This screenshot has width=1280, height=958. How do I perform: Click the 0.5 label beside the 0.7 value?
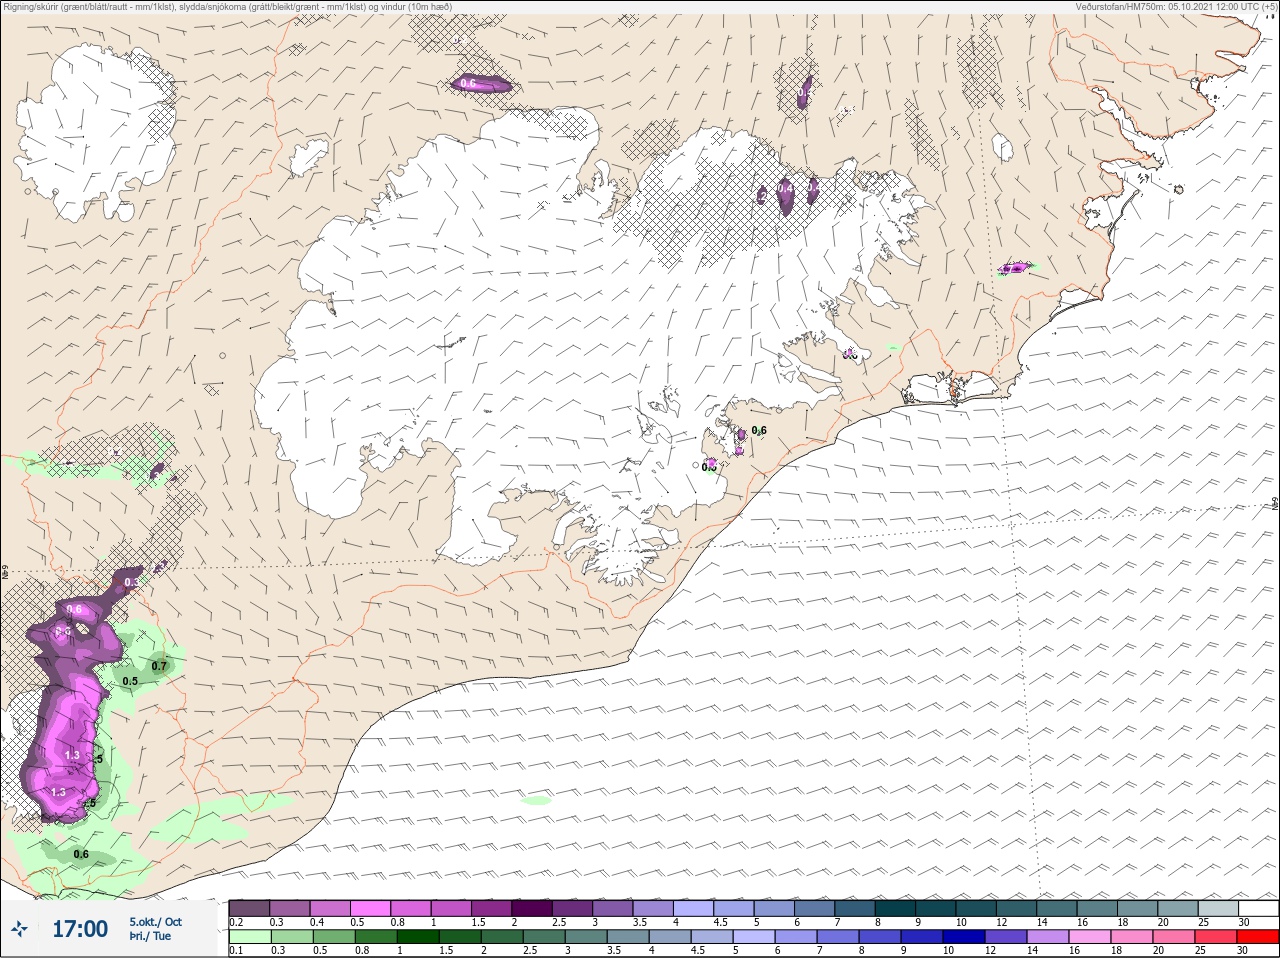point(130,681)
